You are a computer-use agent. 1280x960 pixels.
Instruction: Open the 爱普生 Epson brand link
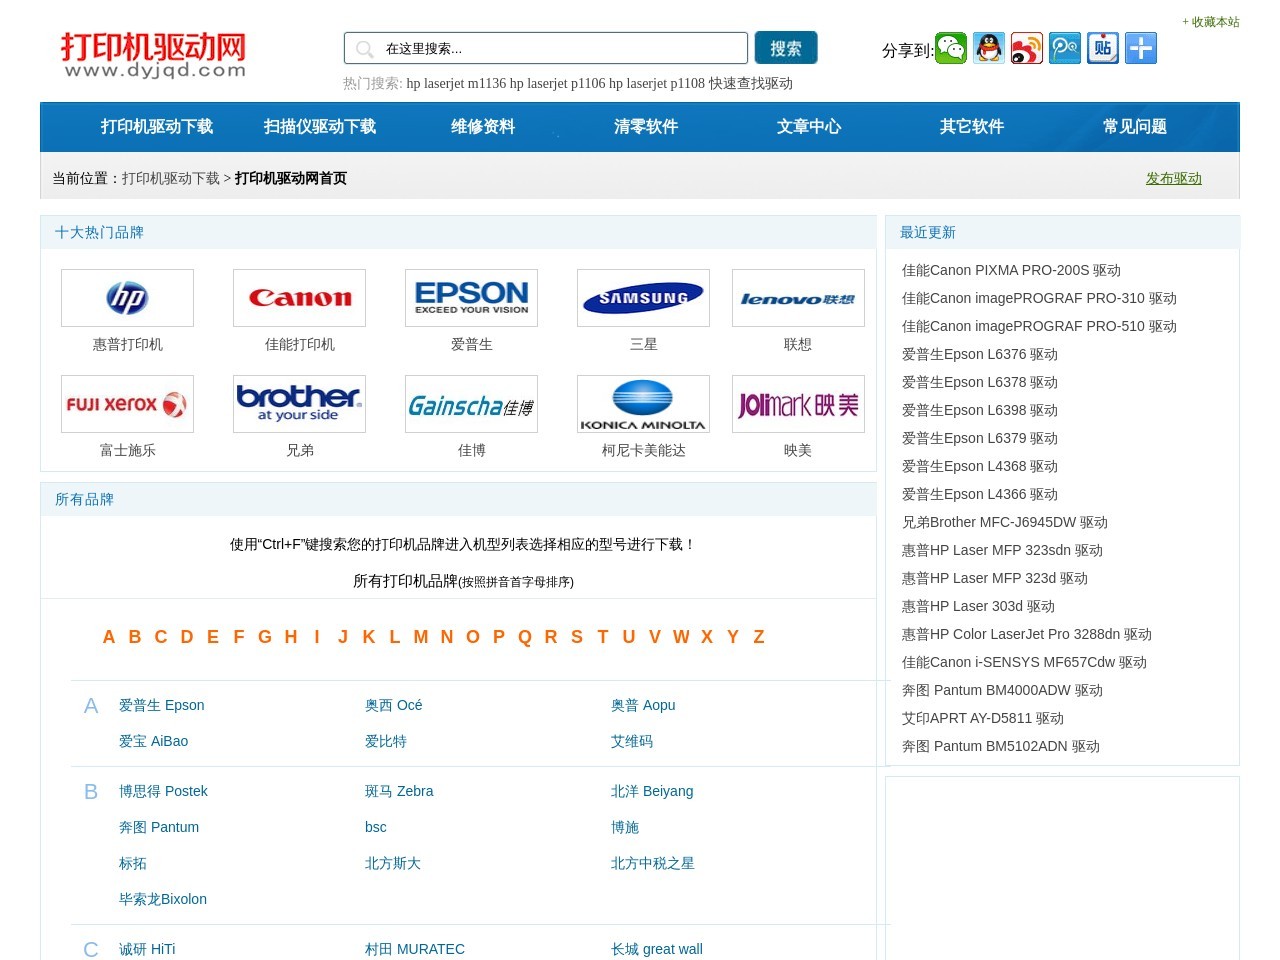click(x=162, y=705)
